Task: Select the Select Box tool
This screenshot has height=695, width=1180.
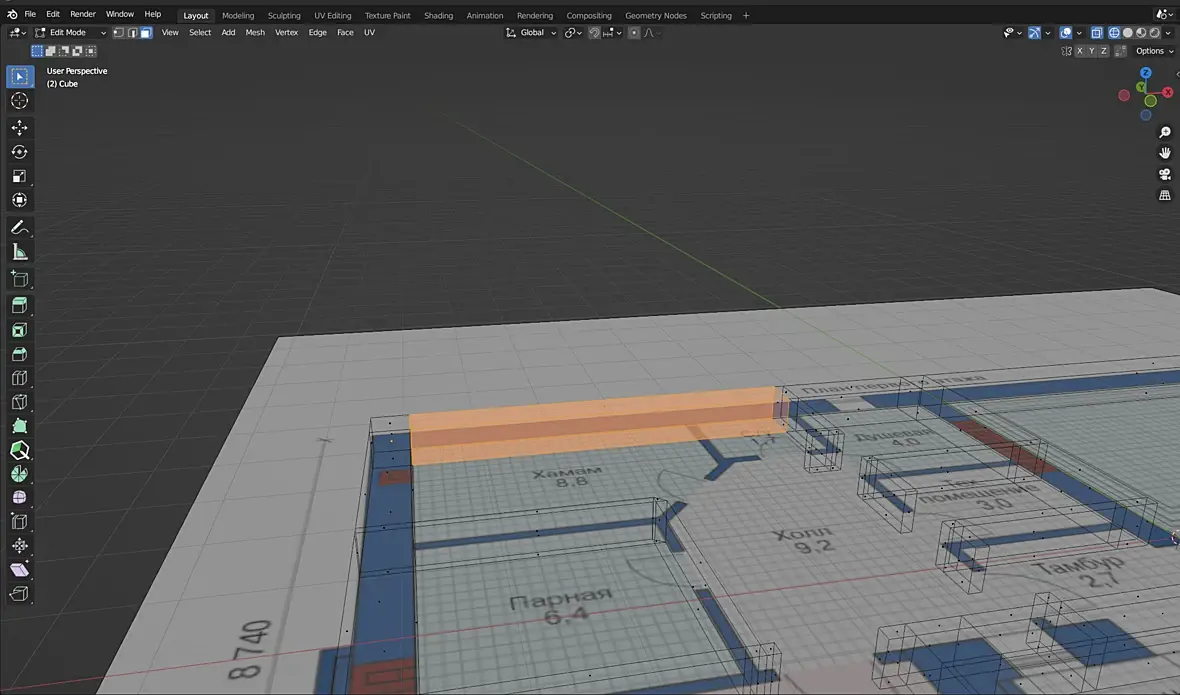Action: click(20, 76)
